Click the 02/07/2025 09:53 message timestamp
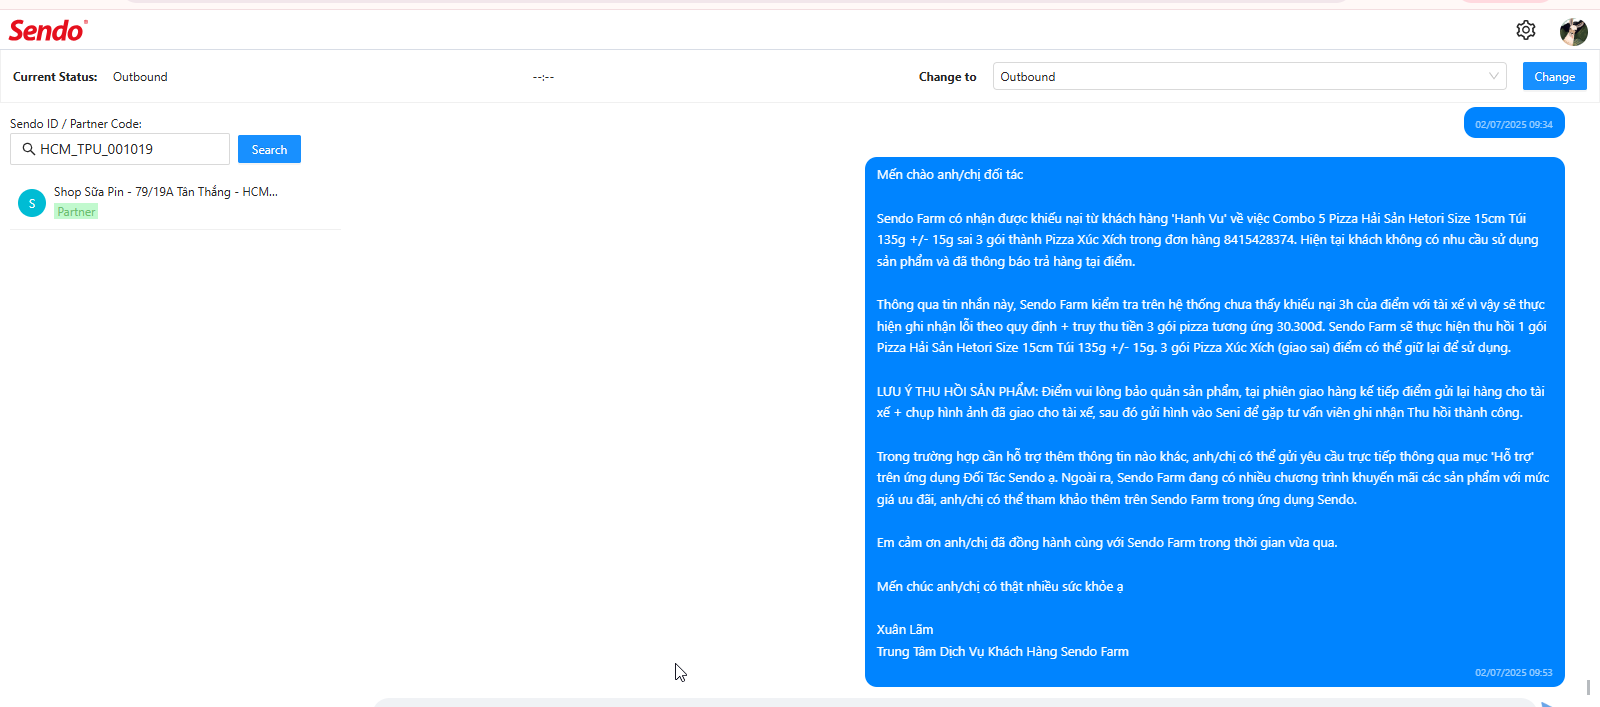 tap(1513, 672)
